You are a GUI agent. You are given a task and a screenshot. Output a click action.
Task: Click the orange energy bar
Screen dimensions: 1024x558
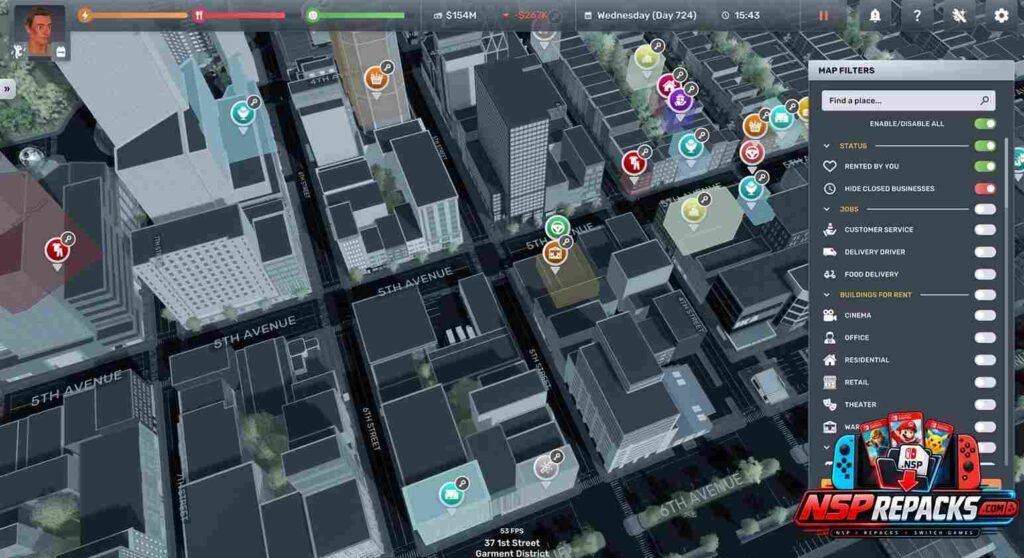click(133, 15)
